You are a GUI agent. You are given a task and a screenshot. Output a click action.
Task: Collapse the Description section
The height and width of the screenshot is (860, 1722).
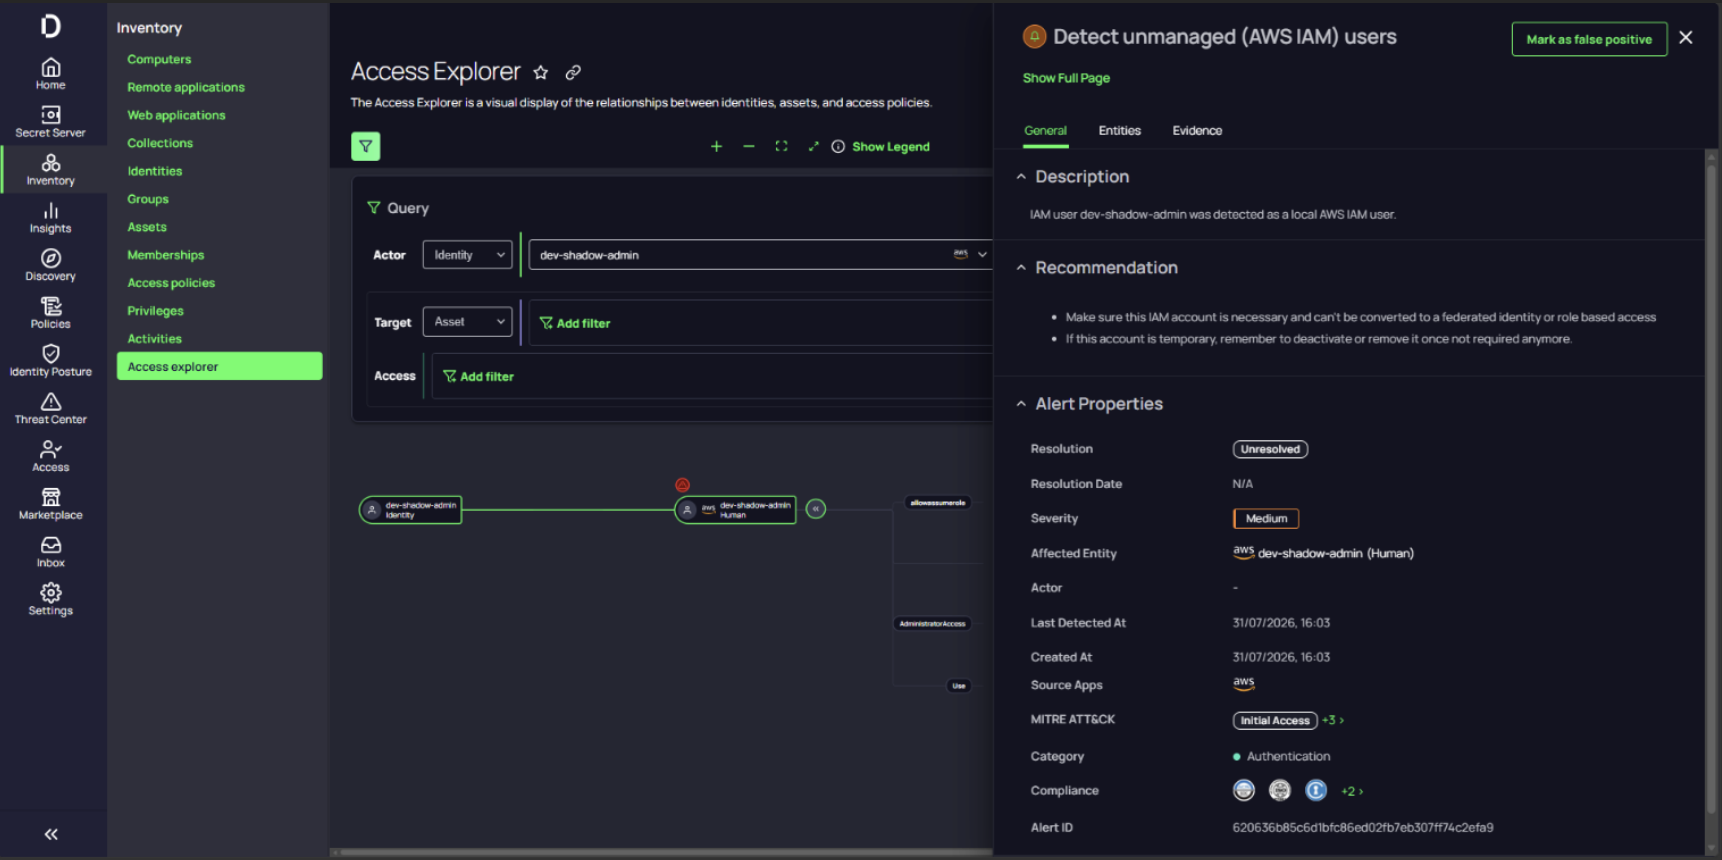point(1021,177)
